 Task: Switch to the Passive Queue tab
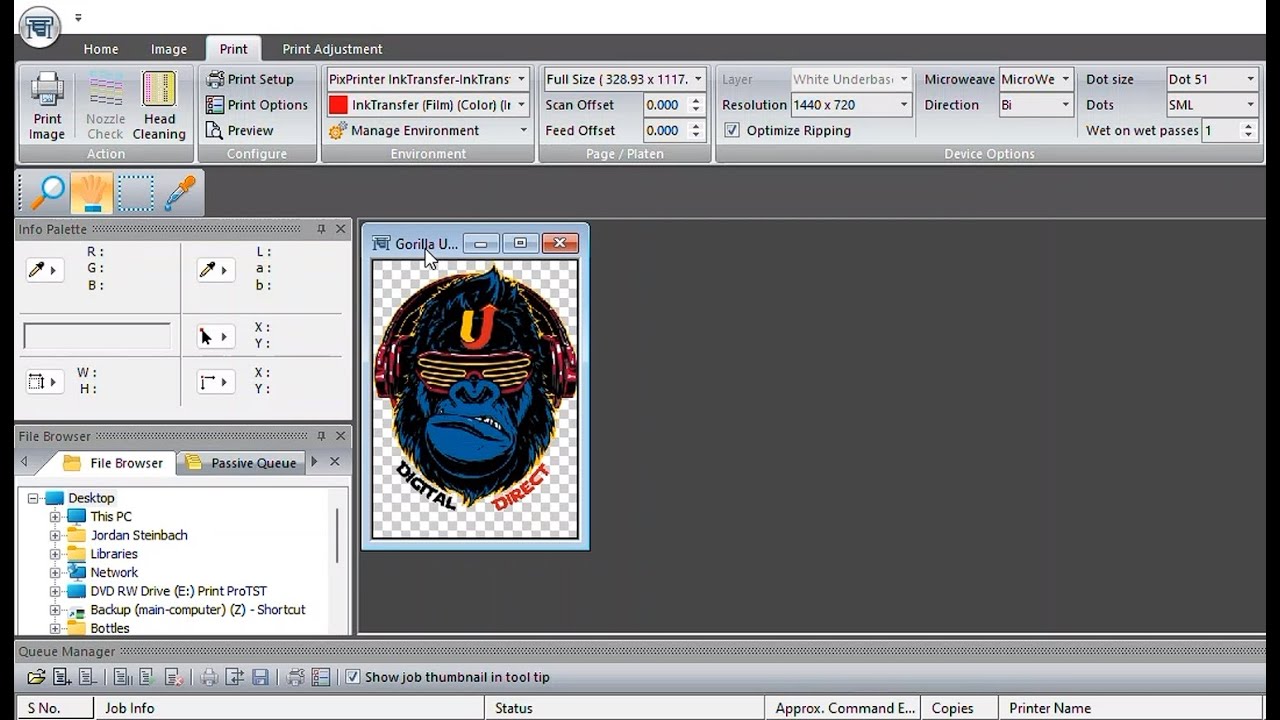click(241, 463)
